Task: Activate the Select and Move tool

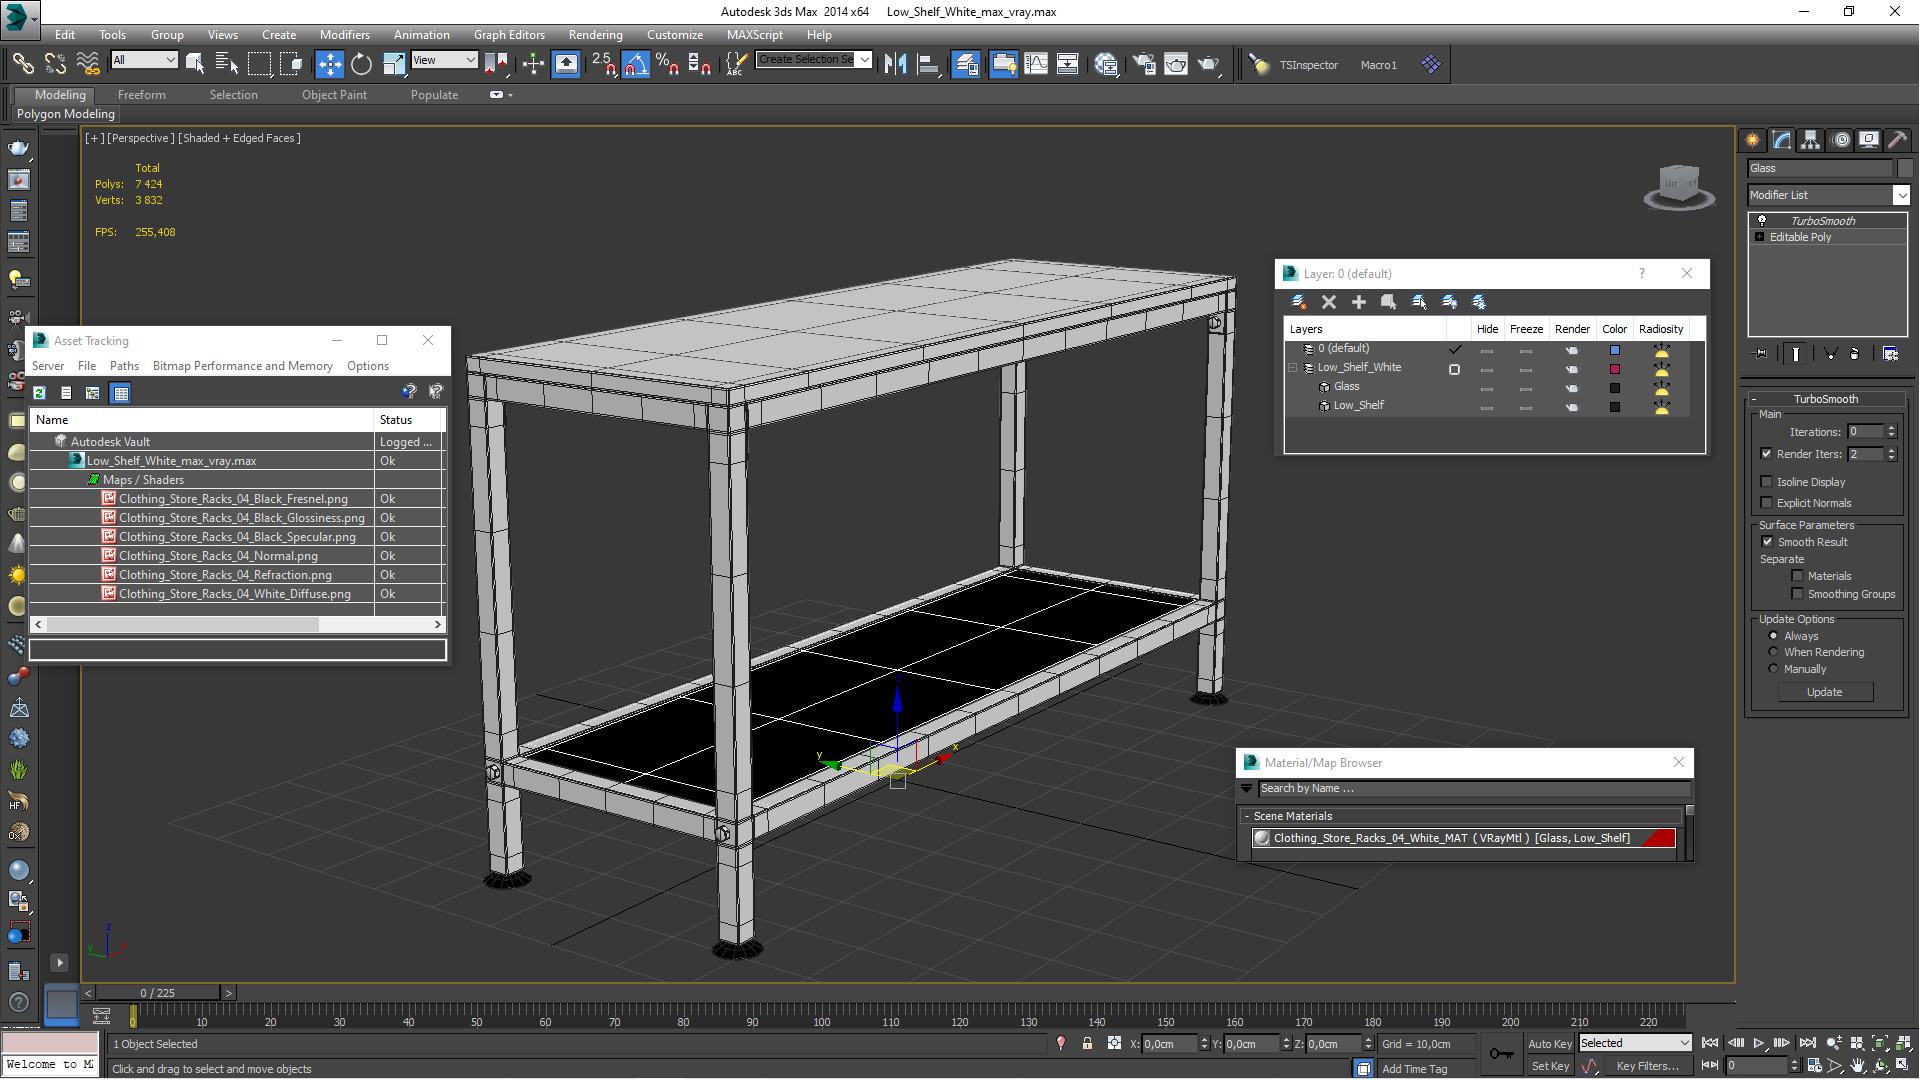Action: (x=329, y=64)
